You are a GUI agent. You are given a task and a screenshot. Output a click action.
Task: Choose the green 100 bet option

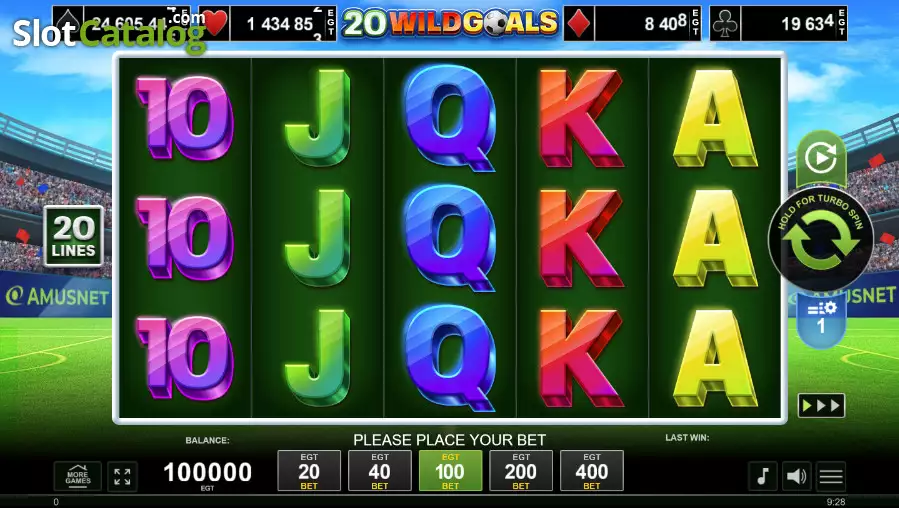[451, 471]
